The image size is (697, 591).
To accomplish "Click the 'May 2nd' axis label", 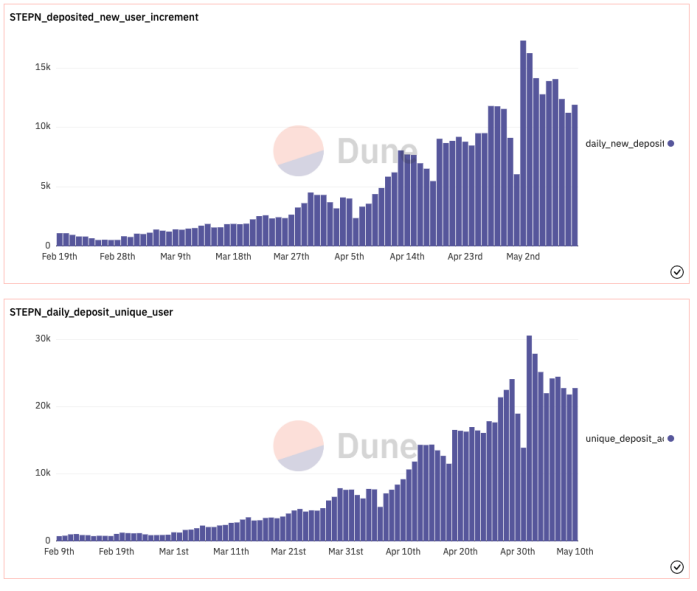I will coord(523,257).
